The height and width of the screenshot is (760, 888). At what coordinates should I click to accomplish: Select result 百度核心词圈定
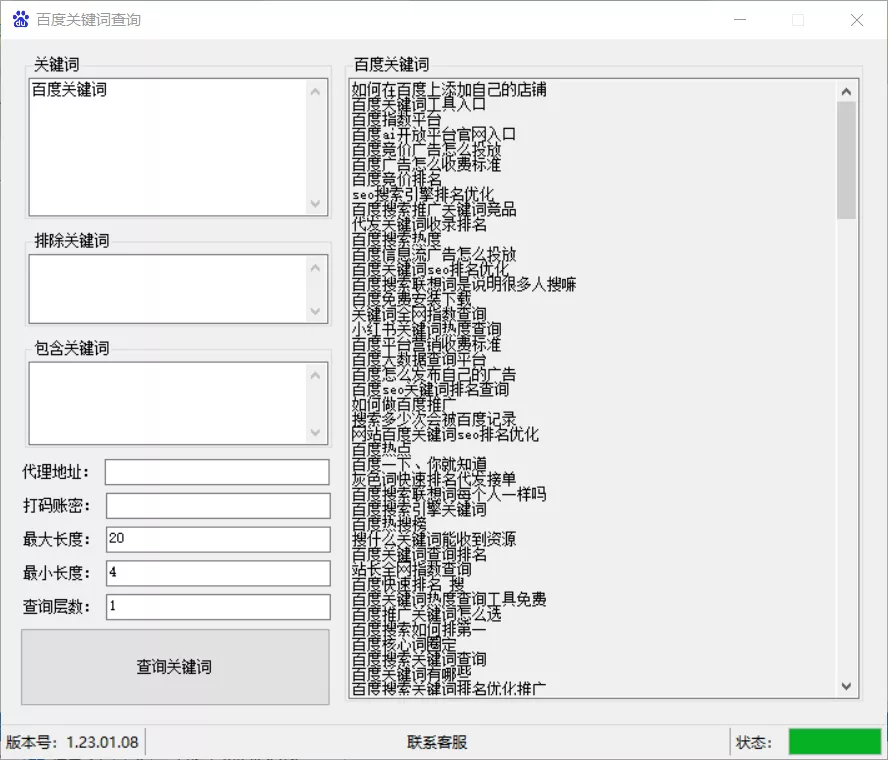pos(404,644)
